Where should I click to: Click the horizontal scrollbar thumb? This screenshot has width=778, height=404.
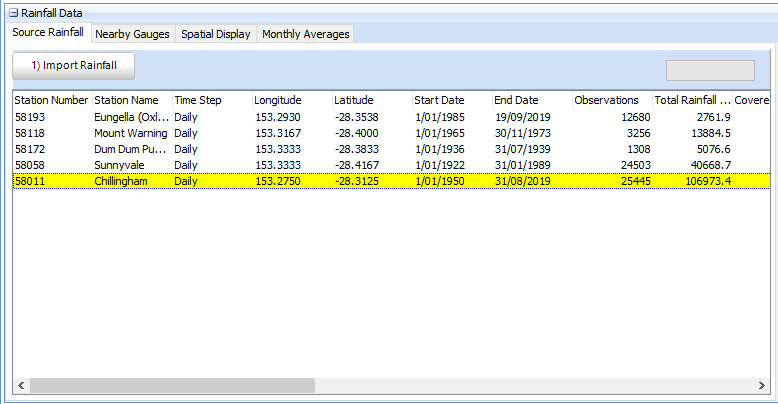click(x=172, y=385)
